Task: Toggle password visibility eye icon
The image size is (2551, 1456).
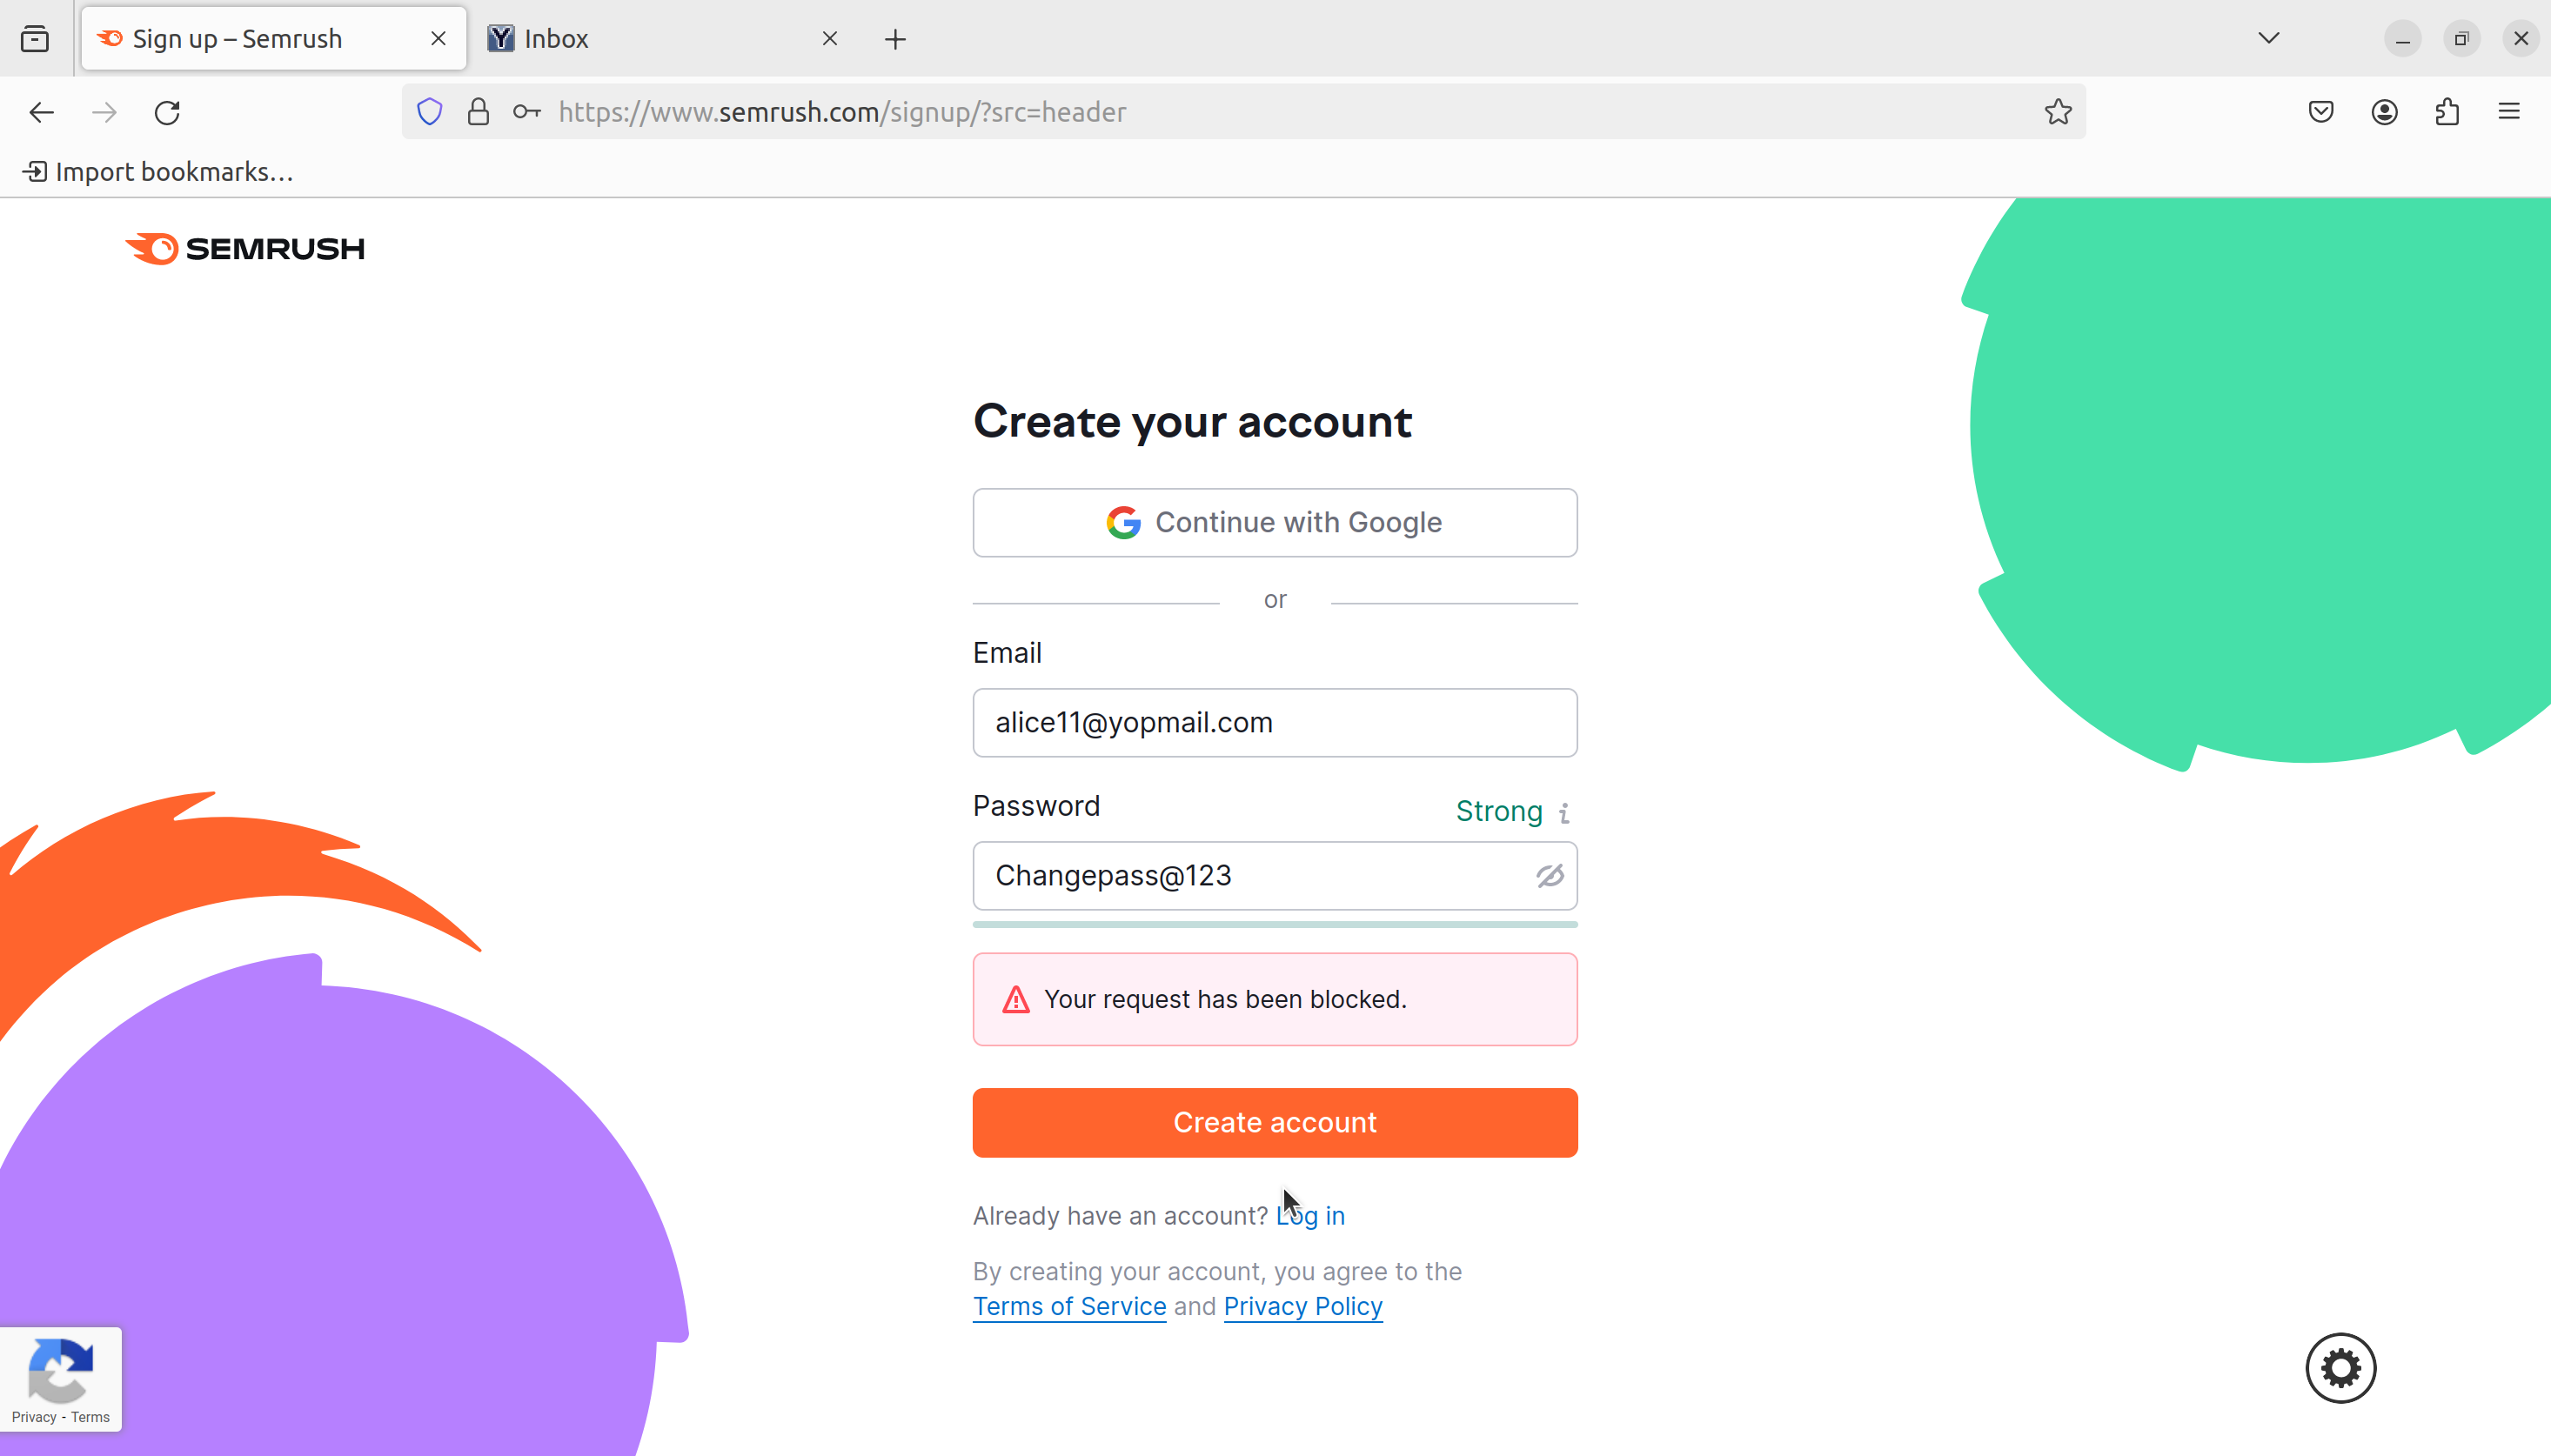Action: (x=1549, y=876)
